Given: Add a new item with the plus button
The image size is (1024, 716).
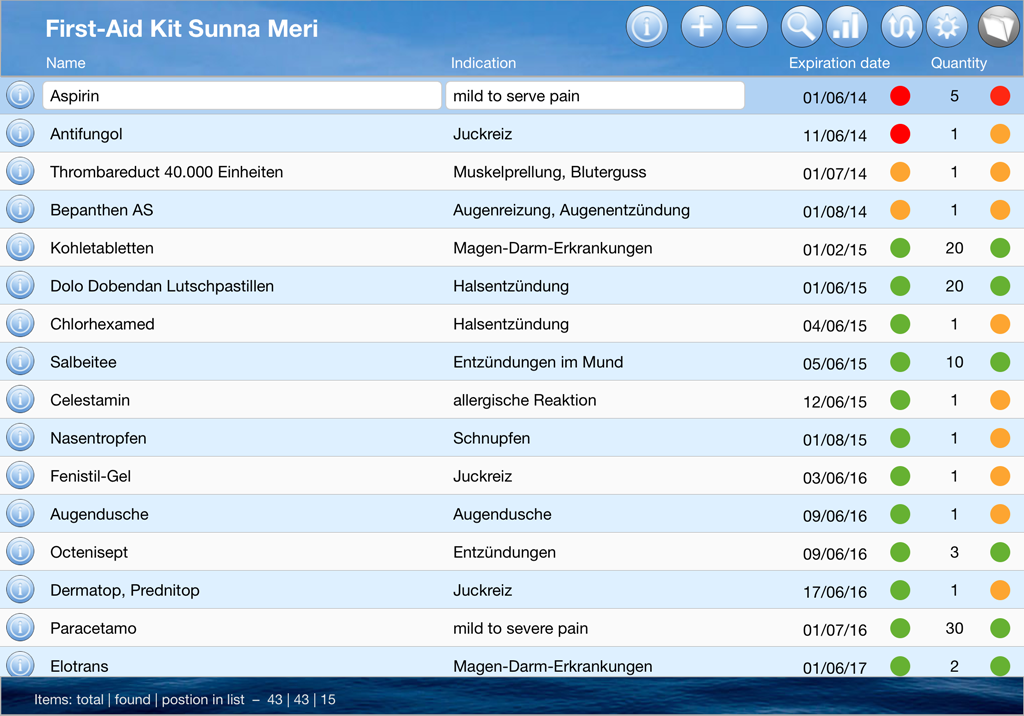Looking at the screenshot, I should pyautogui.click(x=701, y=27).
